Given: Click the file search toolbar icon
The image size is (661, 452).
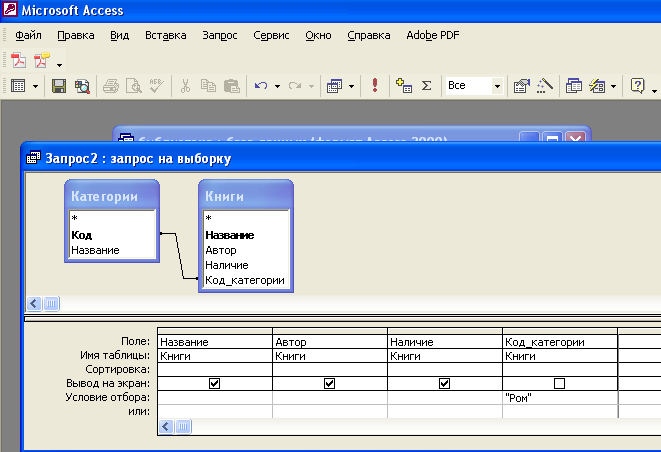Looking at the screenshot, I should (x=82, y=86).
